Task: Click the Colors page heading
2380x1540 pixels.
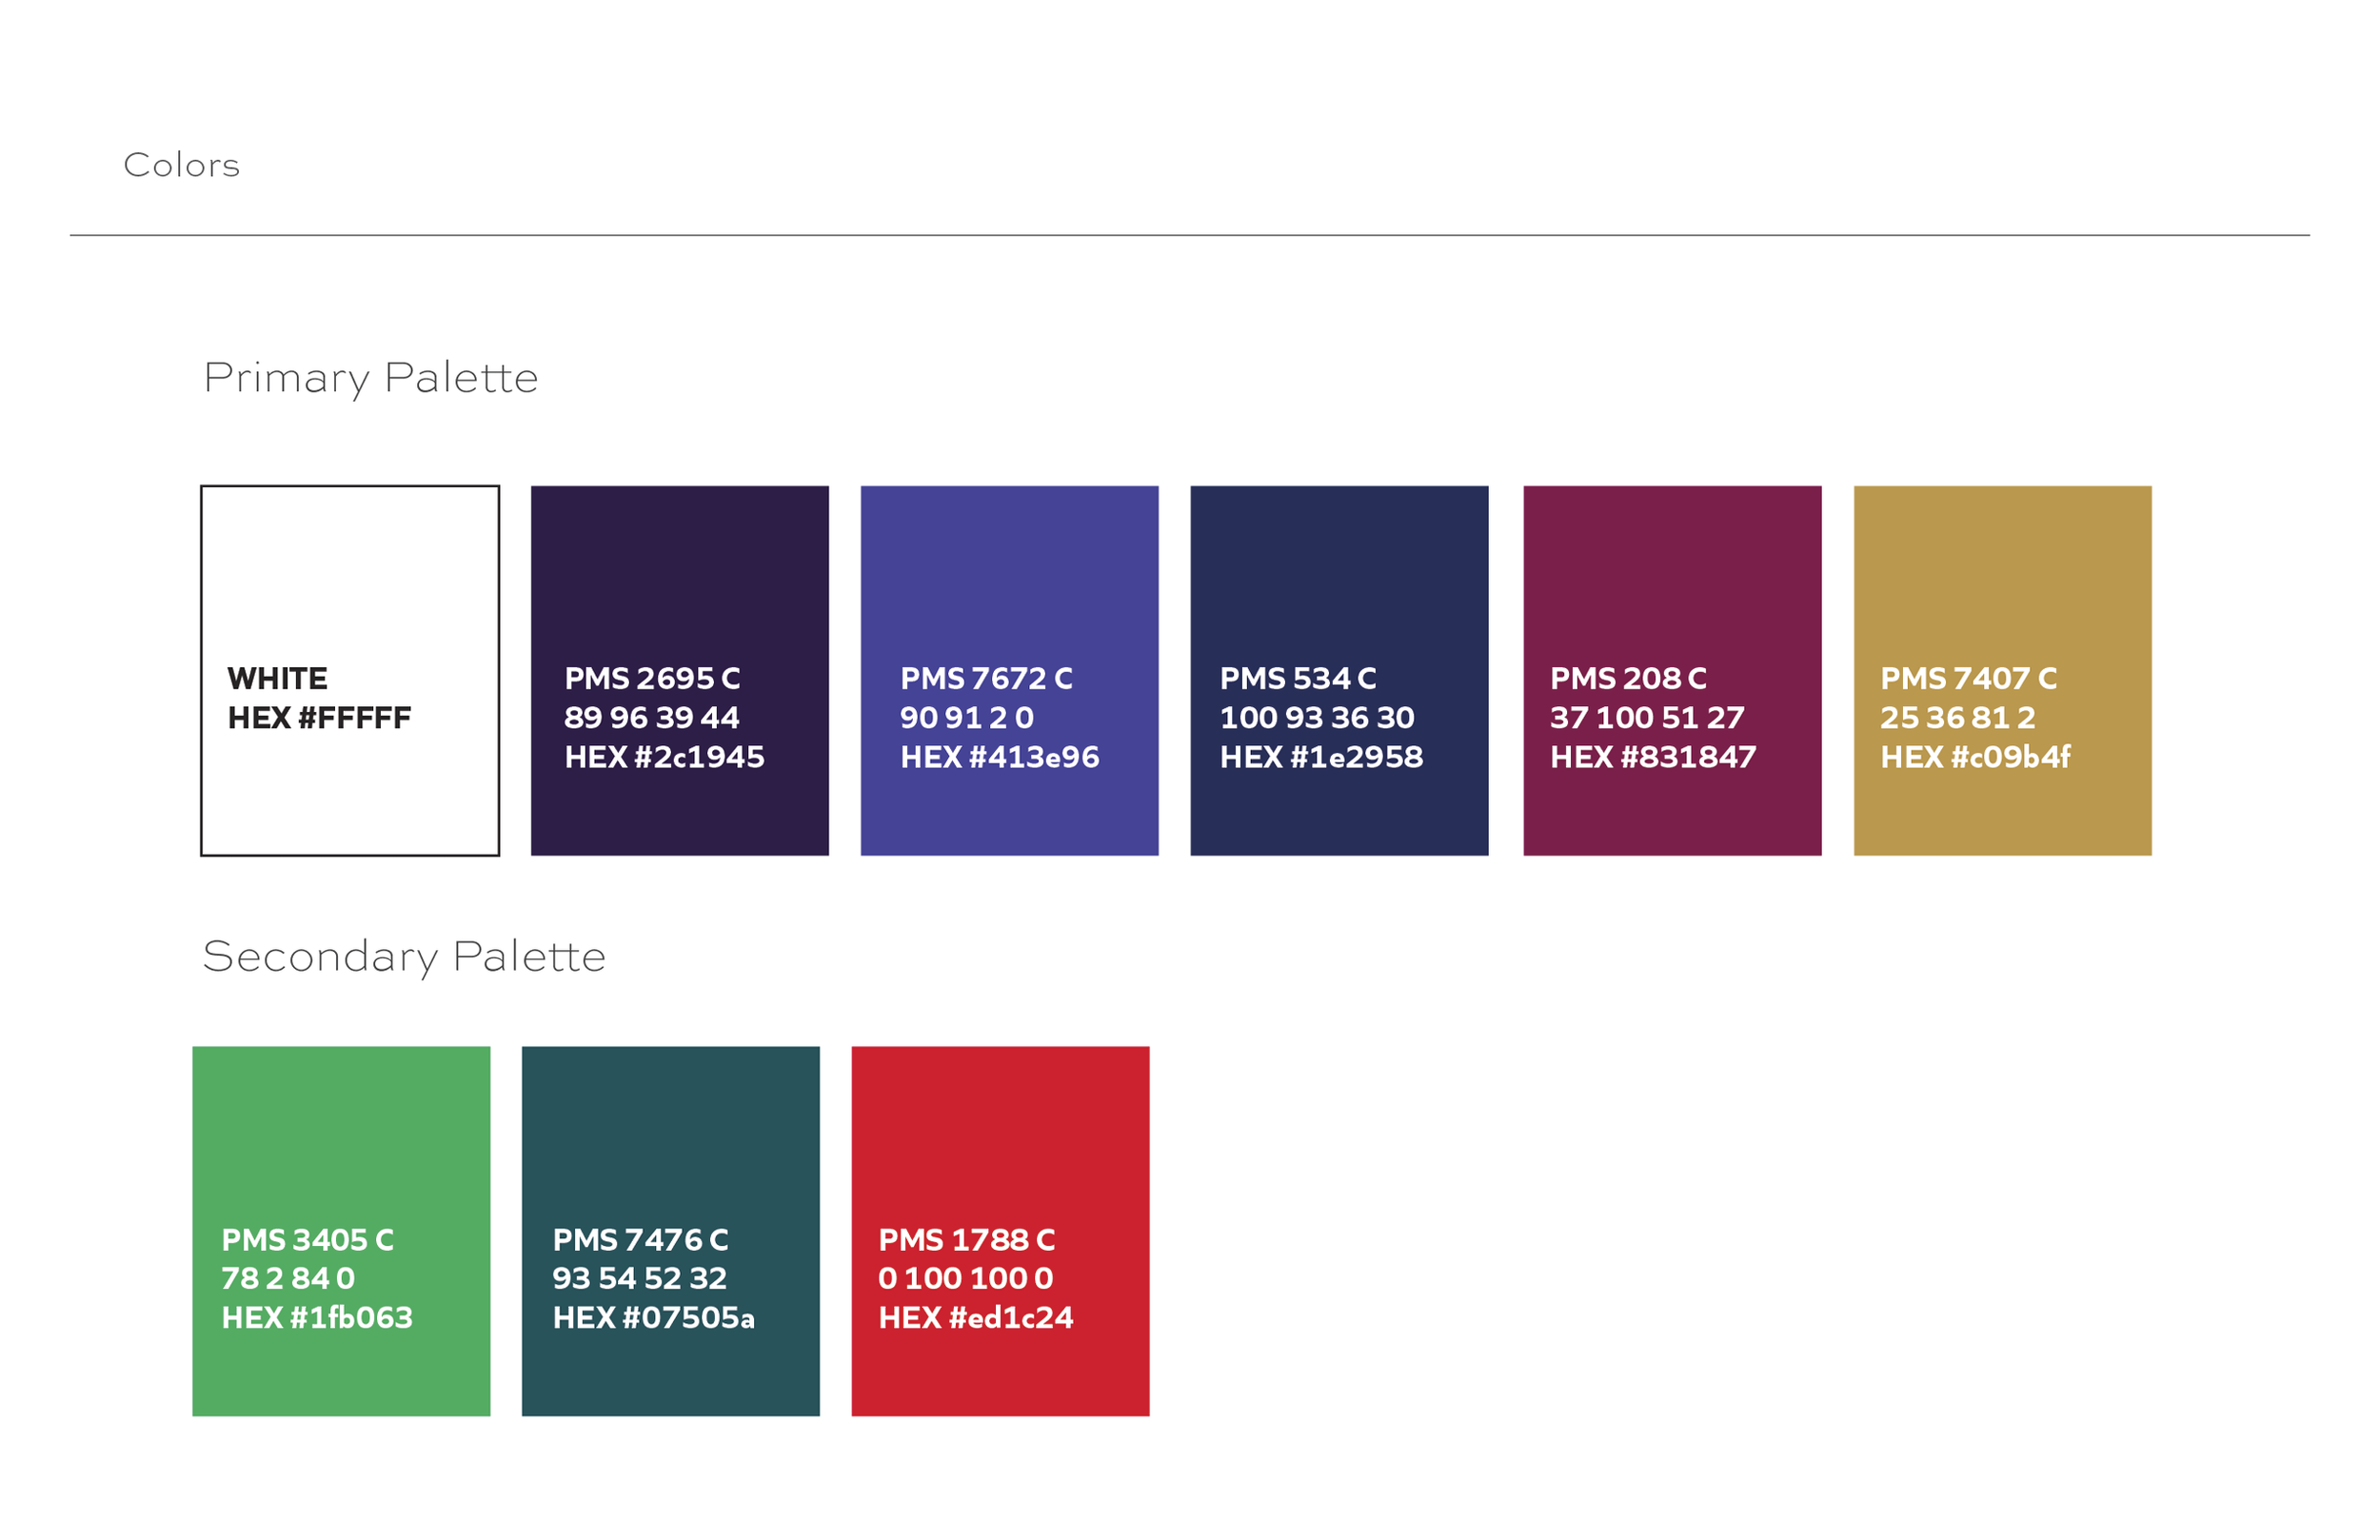Action: (181, 165)
